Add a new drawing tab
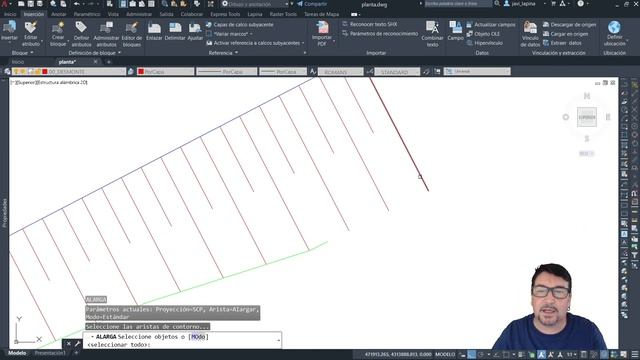 pyautogui.click(x=109, y=62)
